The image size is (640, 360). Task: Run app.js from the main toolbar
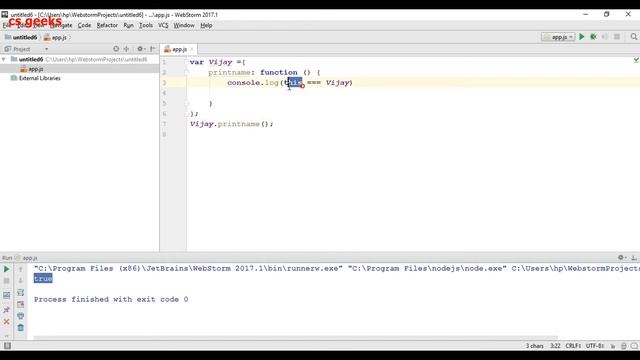point(582,37)
